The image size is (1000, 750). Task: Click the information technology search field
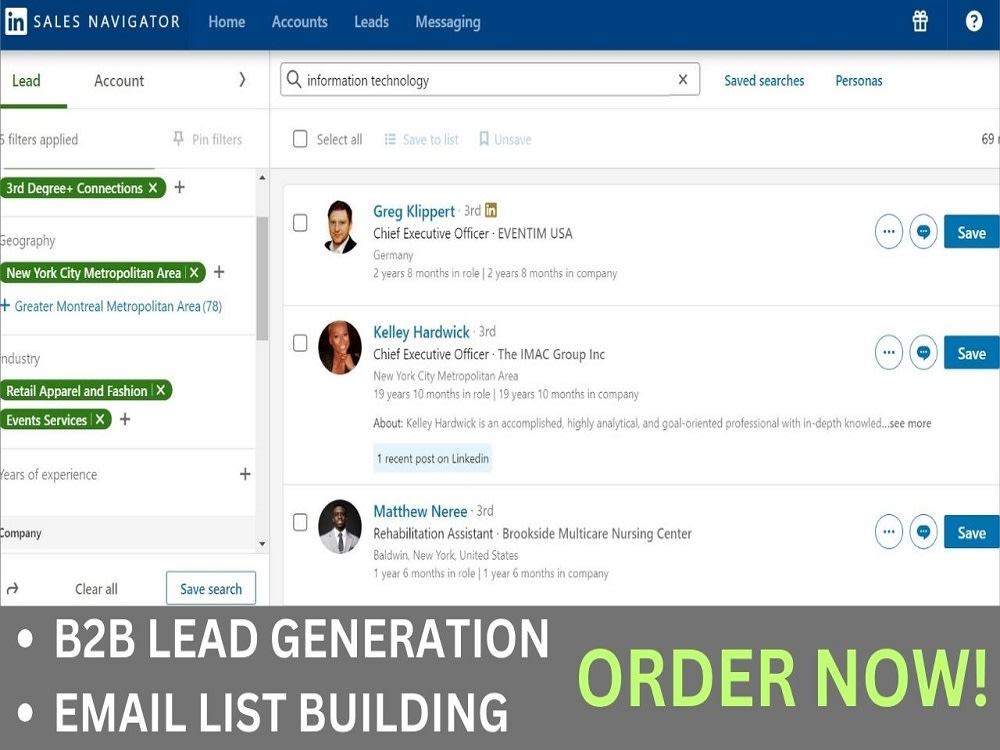(x=490, y=80)
